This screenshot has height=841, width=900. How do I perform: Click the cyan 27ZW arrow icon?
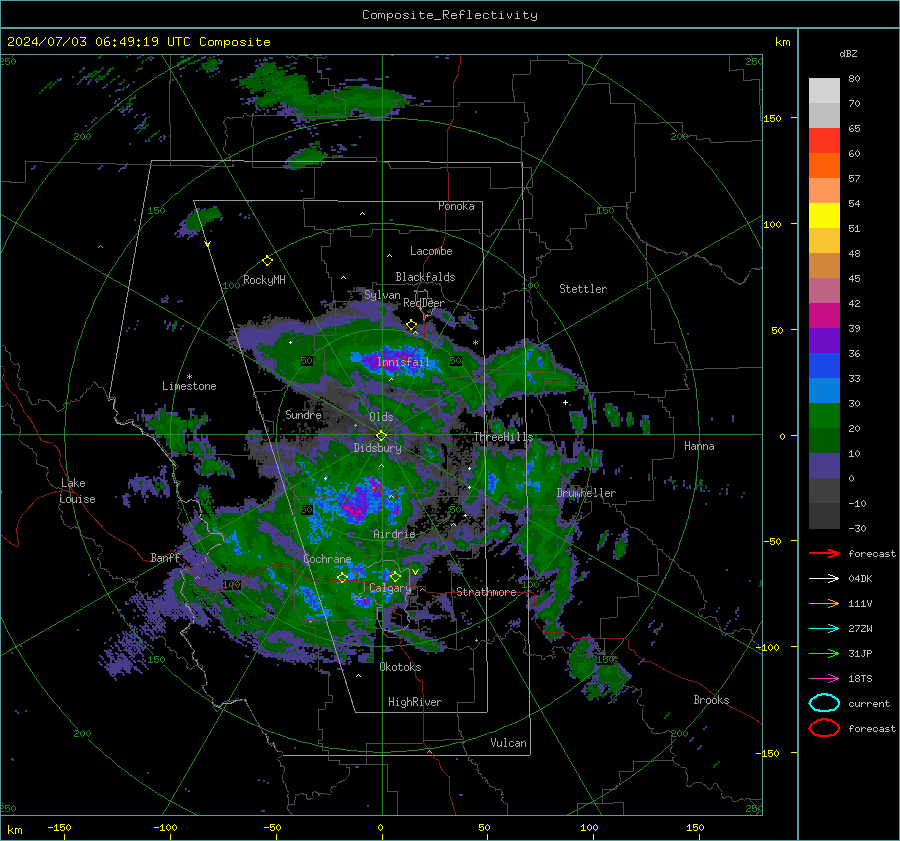824,629
